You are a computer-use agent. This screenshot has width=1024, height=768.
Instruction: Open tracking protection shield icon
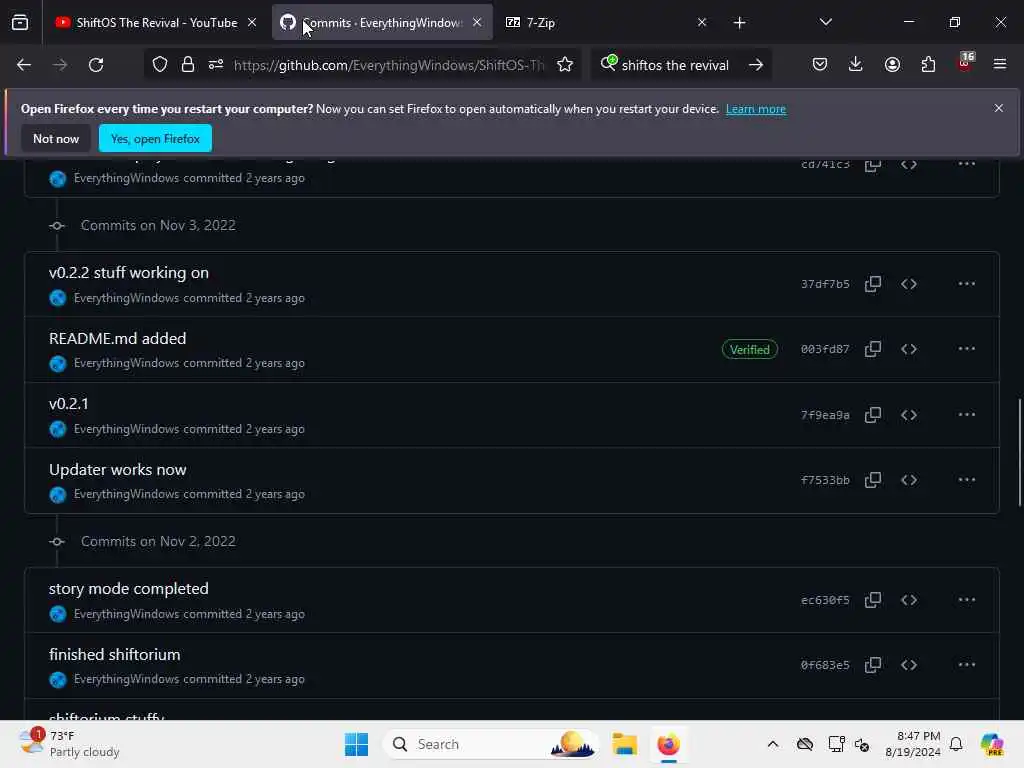click(x=160, y=65)
